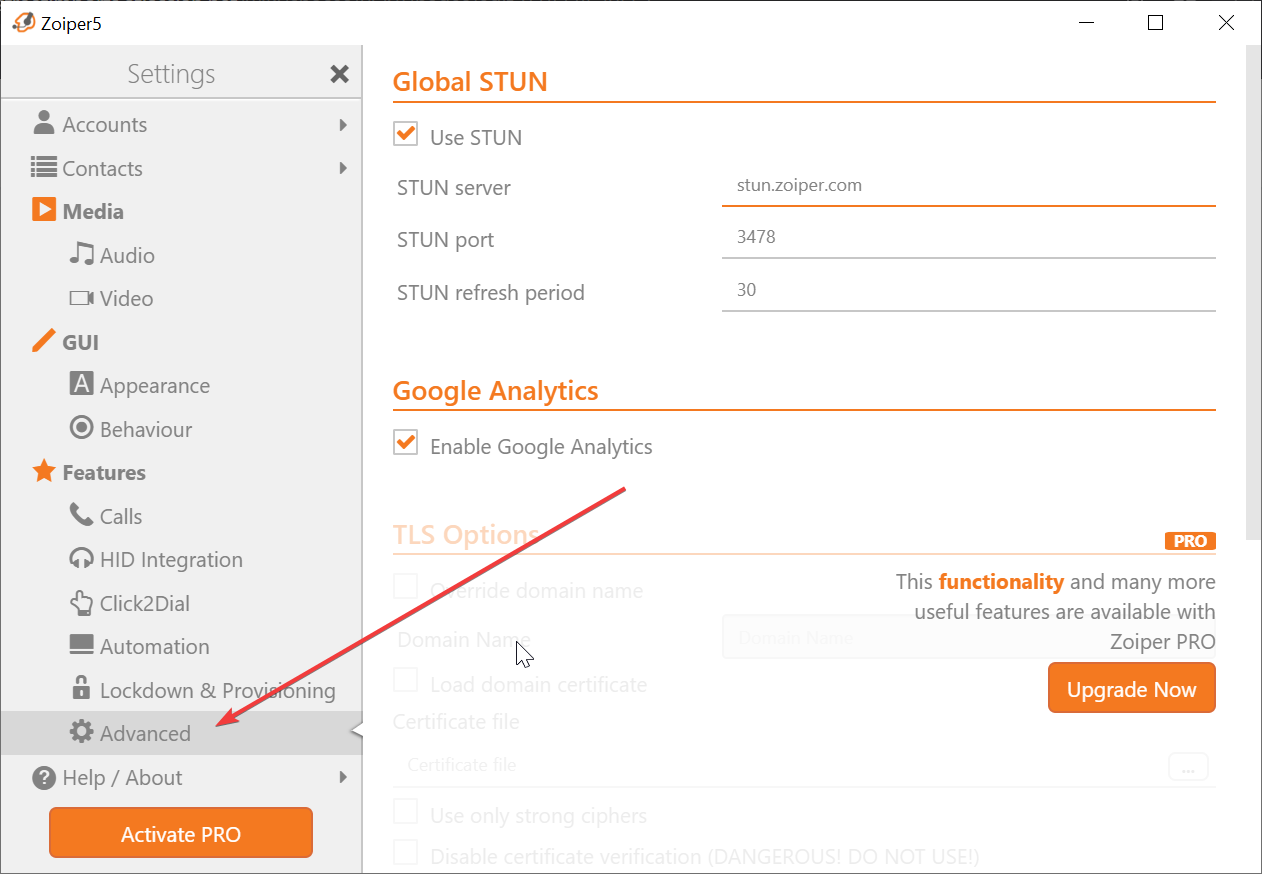Click the GUI pencil icon
The image size is (1262, 874).
[43, 341]
